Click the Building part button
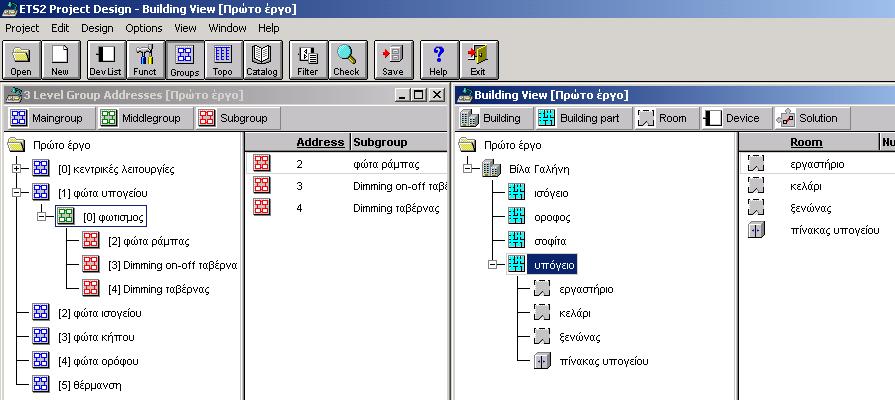 tap(584, 118)
